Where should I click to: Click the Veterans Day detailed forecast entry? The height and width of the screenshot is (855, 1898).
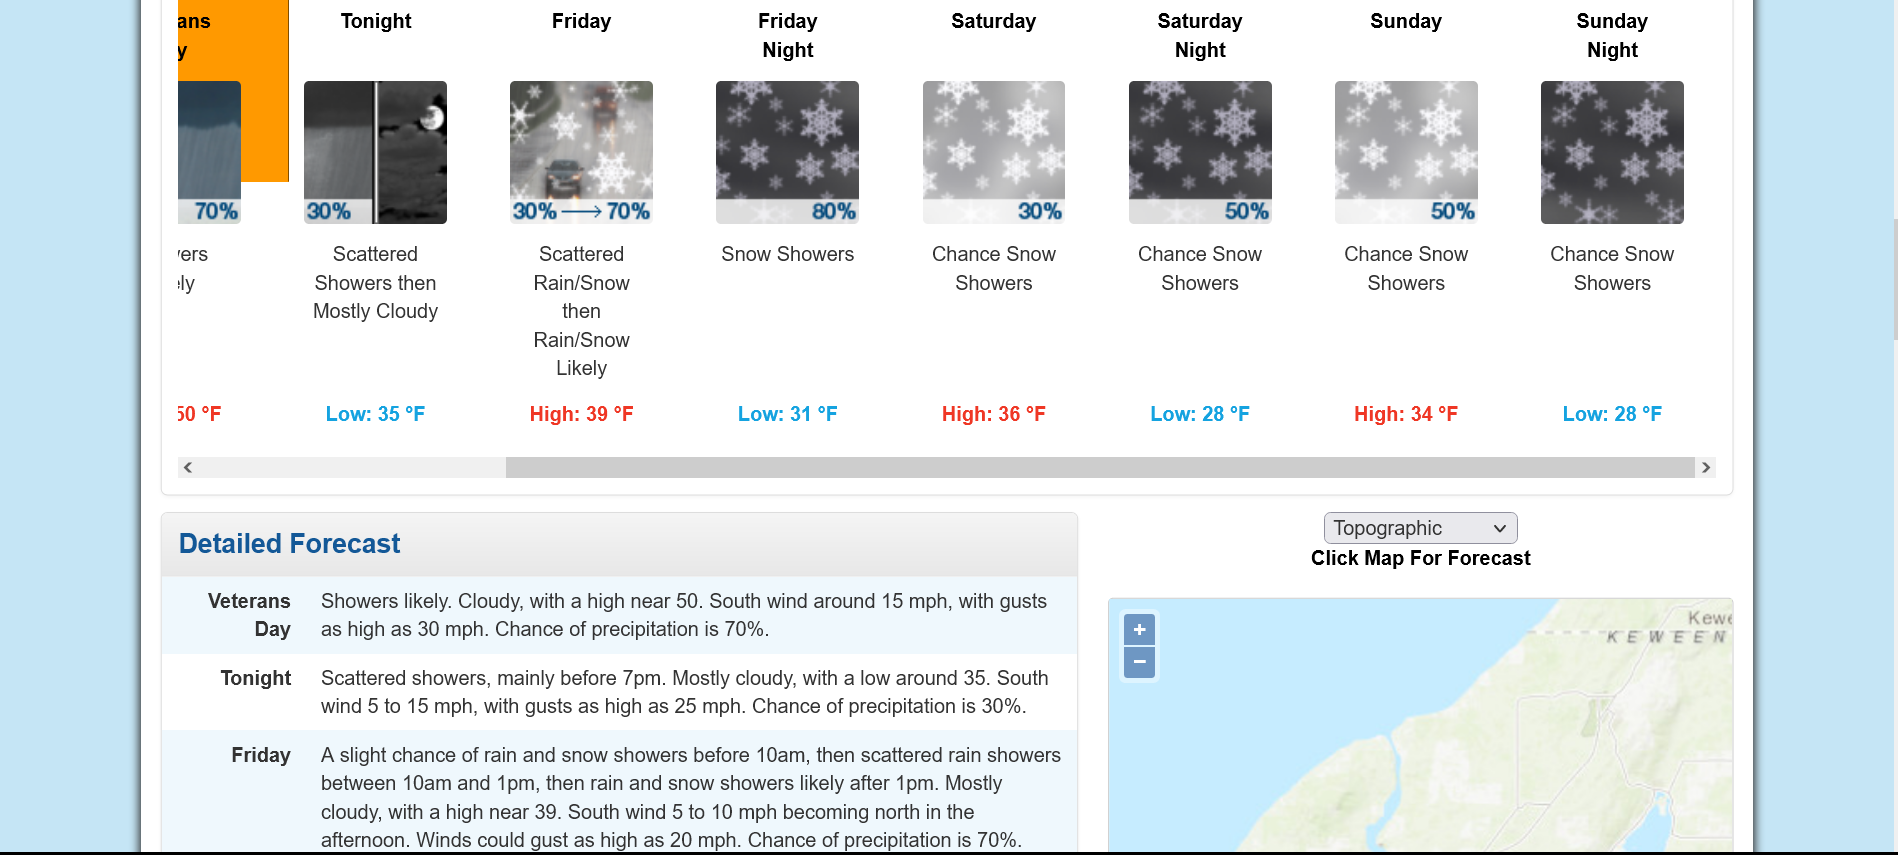click(619, 615)
